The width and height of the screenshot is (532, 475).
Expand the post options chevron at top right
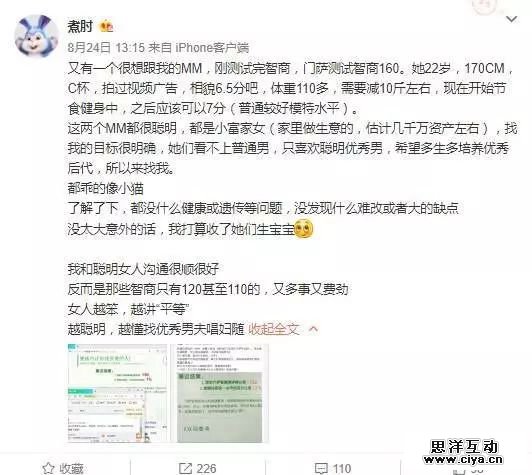[x=511, y=19]
